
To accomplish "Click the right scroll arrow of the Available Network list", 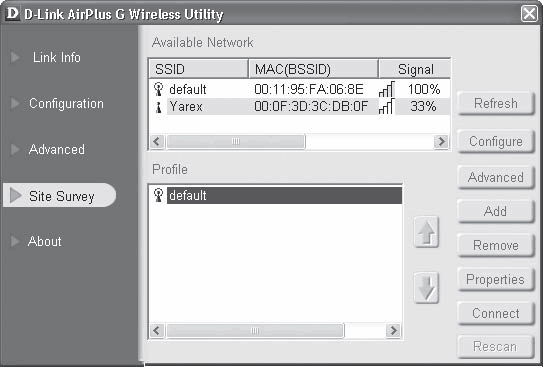I will [441, 141].
